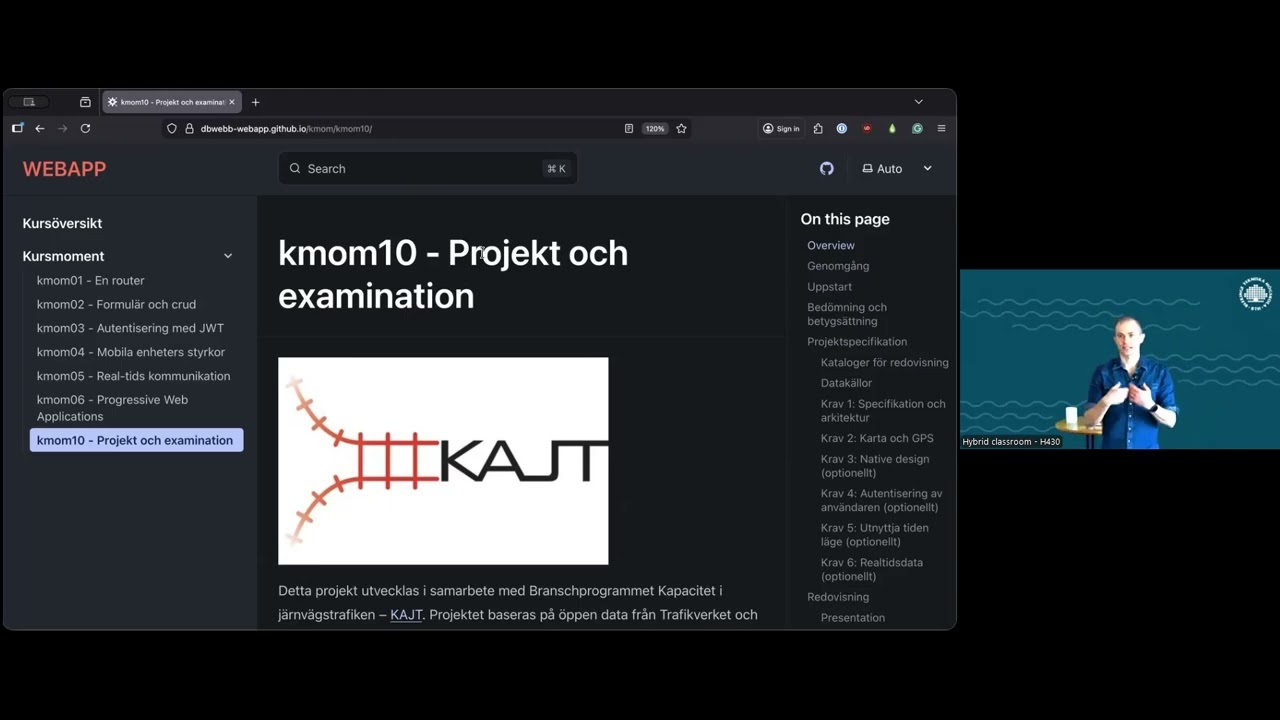Click the red uBlock extension icon
This screenshot has height=720, width=1280.
tap(867, 128)
